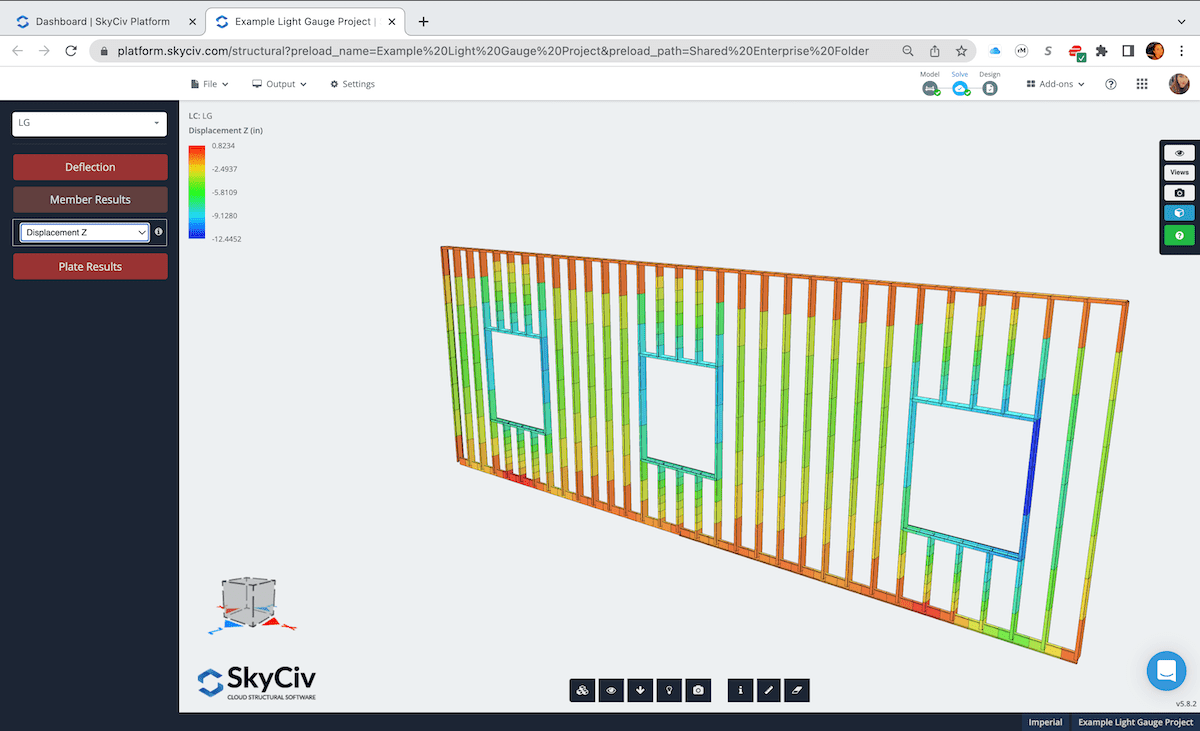Select the eraser tool in the bottom toolbar
This screenshot has height=731, width=1200.
(797, 690)
